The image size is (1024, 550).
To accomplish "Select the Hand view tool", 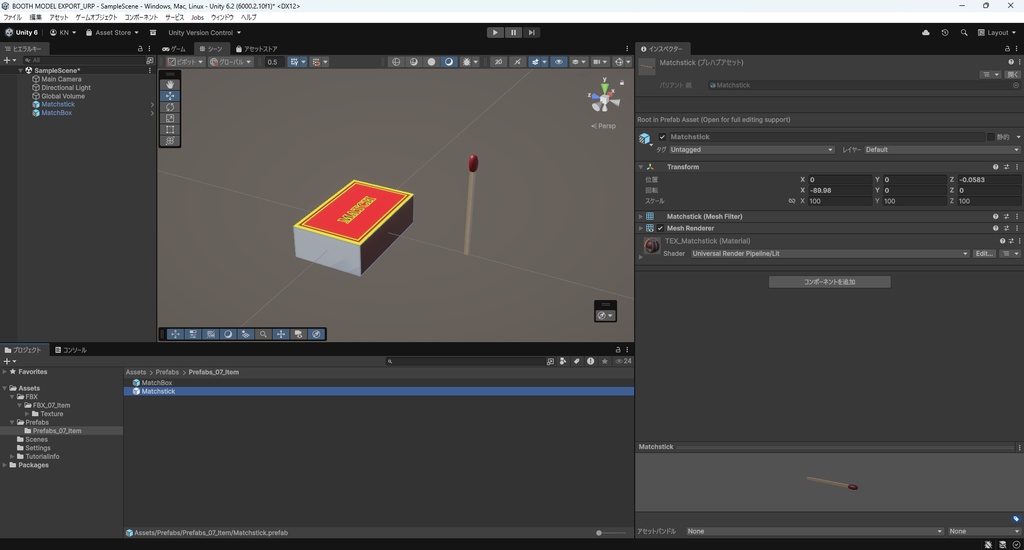I will [170, 84].
